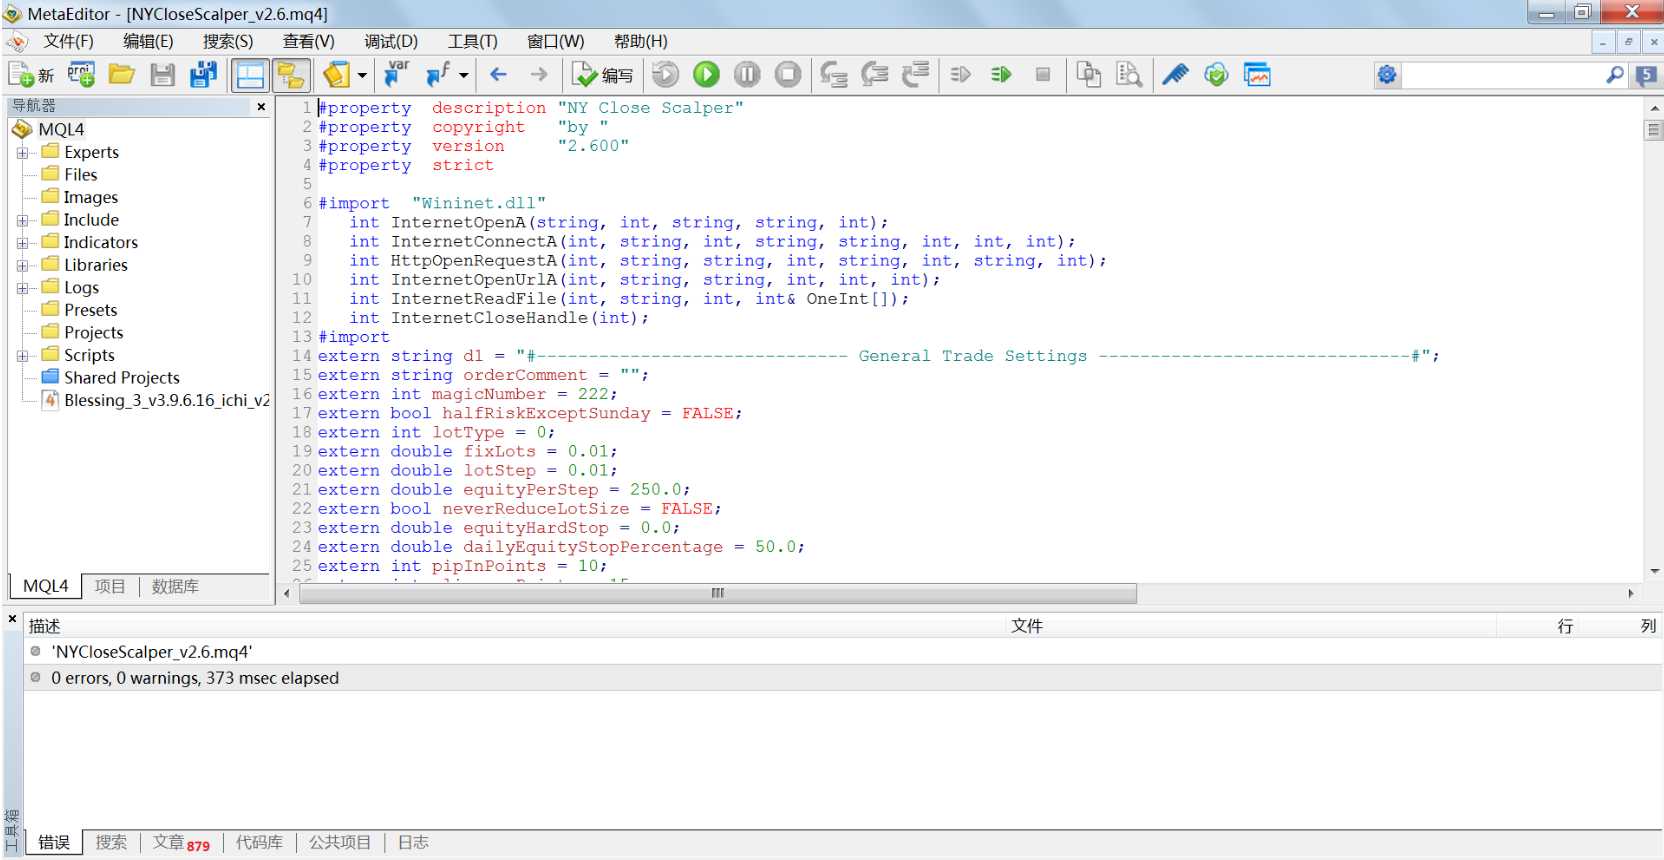
Task: Select Blessing_3_v3.9.6.16_ichi file in navigator
Action: tap(156, 400)
